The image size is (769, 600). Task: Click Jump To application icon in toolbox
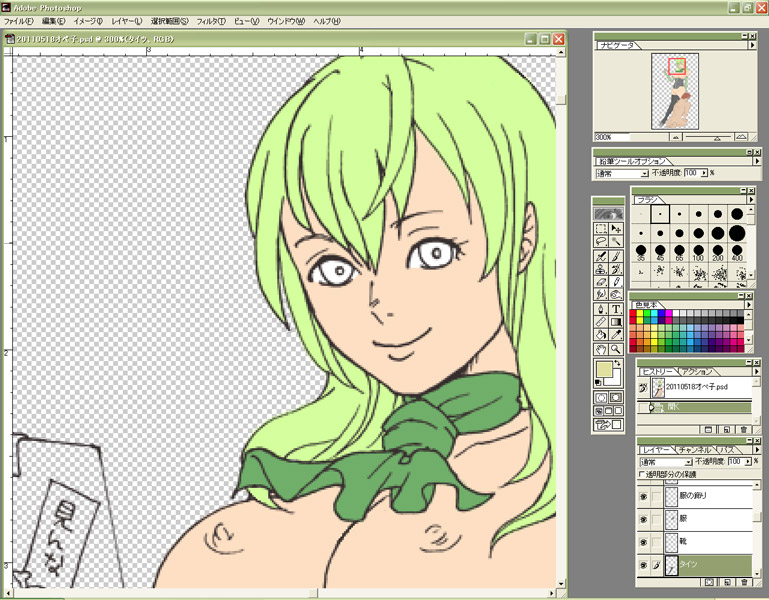(x=608, y=425)
